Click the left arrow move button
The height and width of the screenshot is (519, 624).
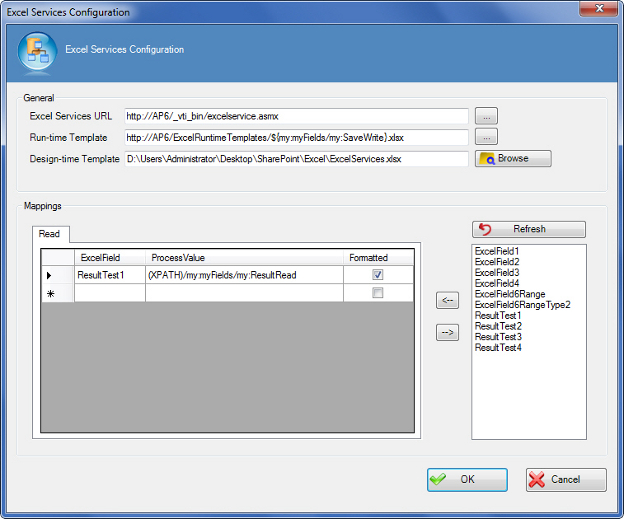447,299
